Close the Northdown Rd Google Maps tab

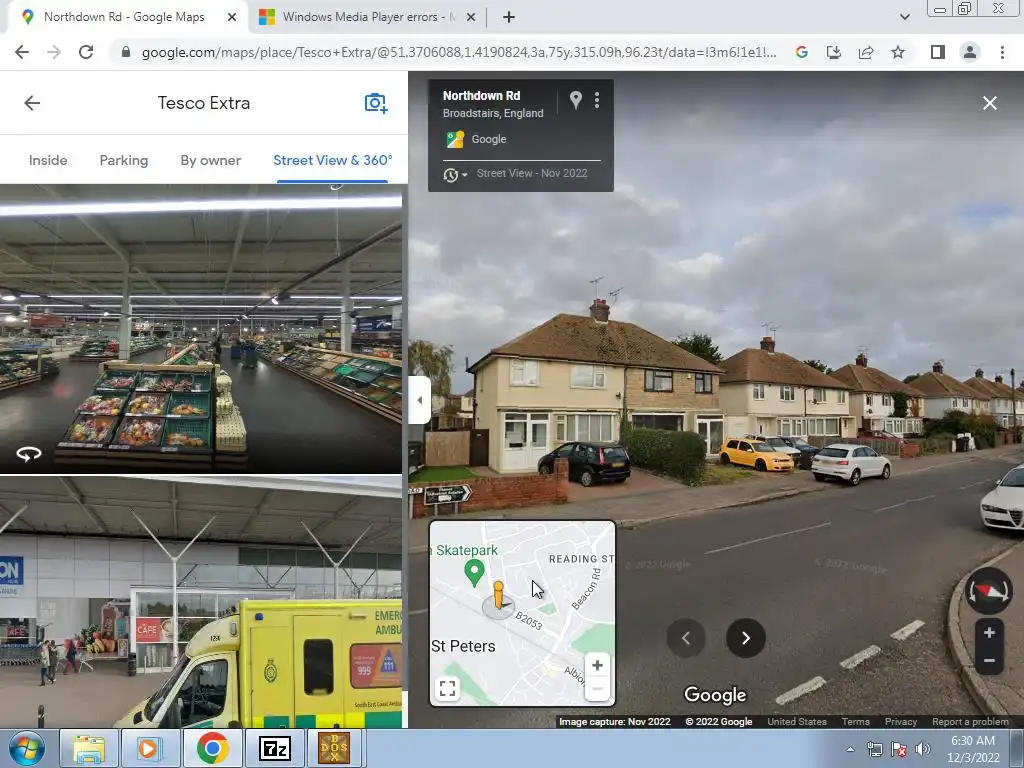(x=232, y=18)
